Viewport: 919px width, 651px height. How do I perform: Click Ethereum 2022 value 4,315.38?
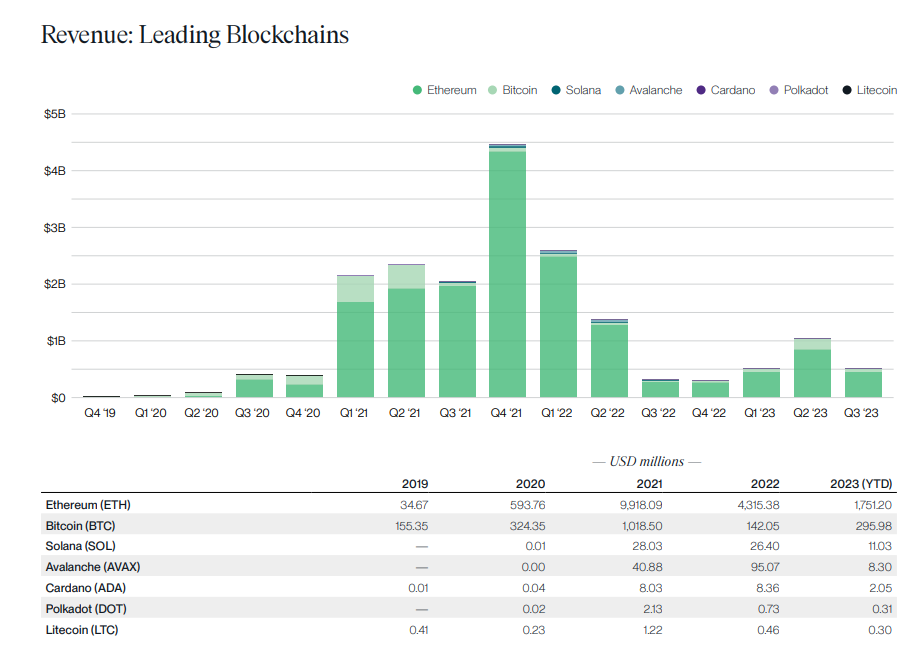(758, 505)
